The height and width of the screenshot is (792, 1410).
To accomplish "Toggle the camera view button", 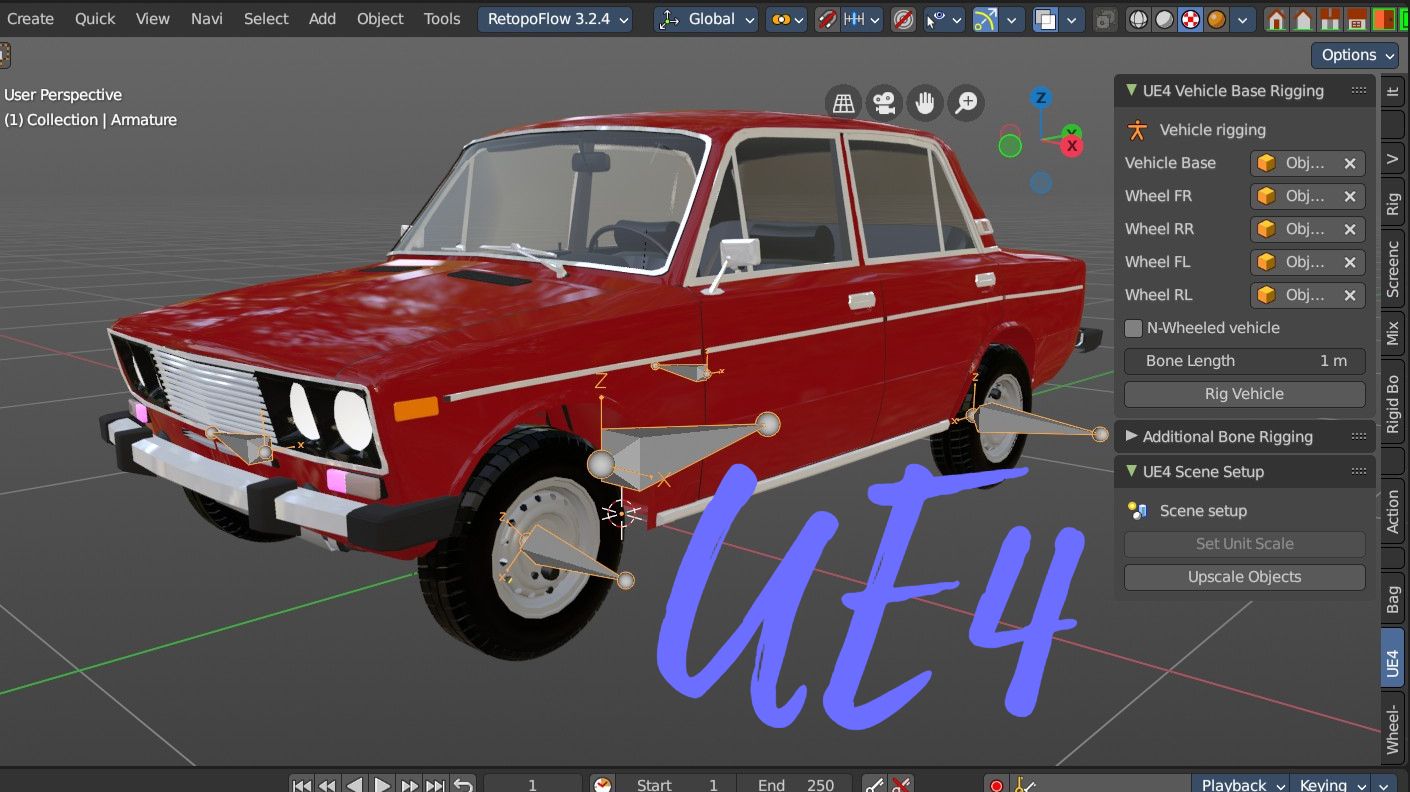I will [x=884, y=102].
